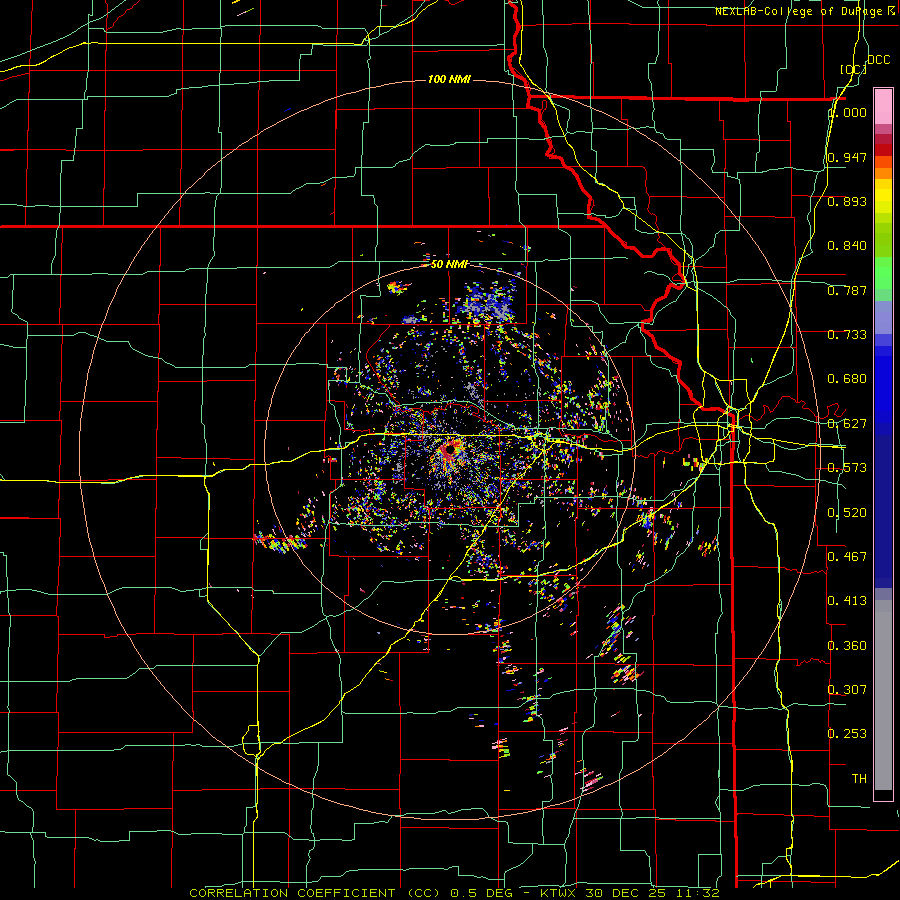
Task: Click the 0.787 legend value
Action: click(x=847, y=290)
